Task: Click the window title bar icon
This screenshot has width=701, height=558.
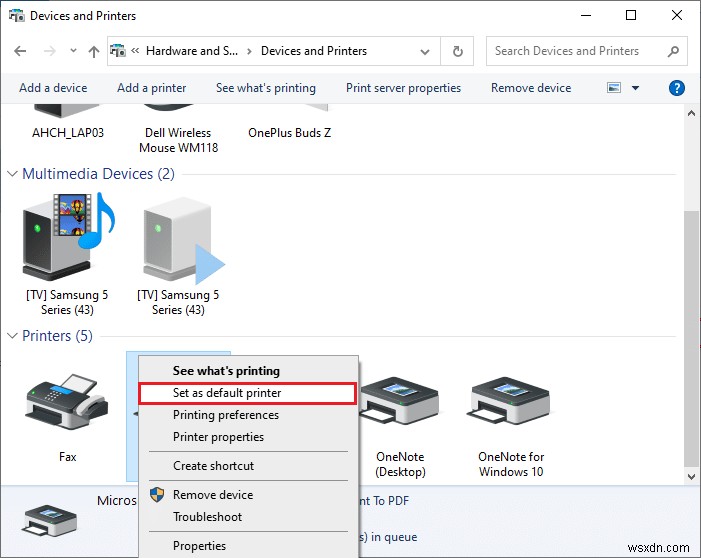Action: 17,16
